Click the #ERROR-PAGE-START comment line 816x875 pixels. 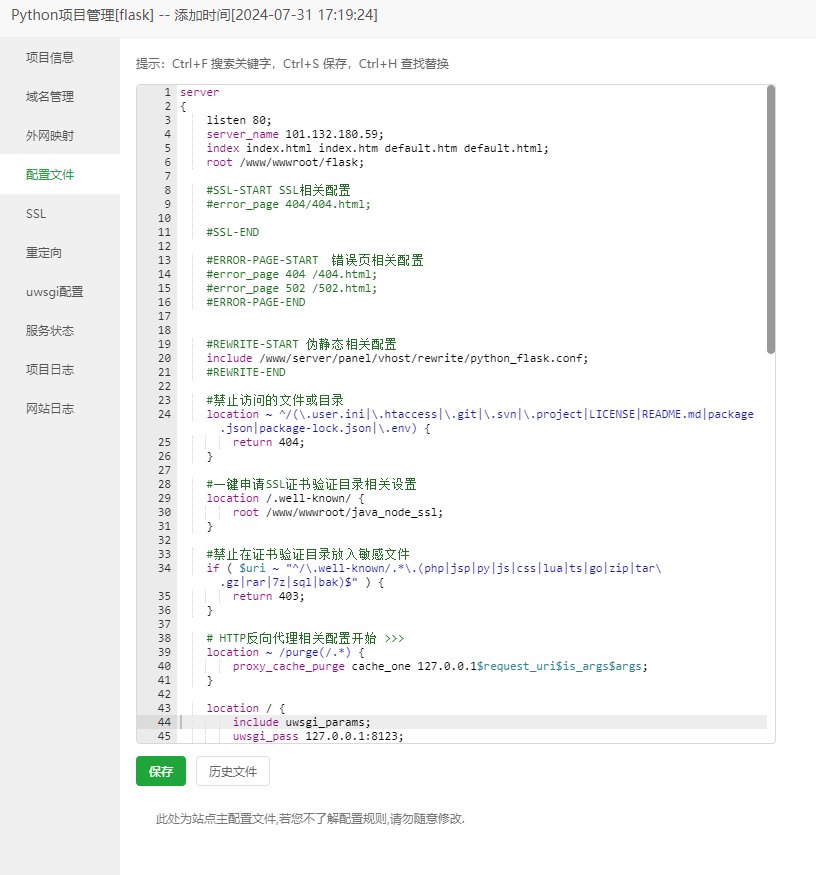tap(315, 260)
